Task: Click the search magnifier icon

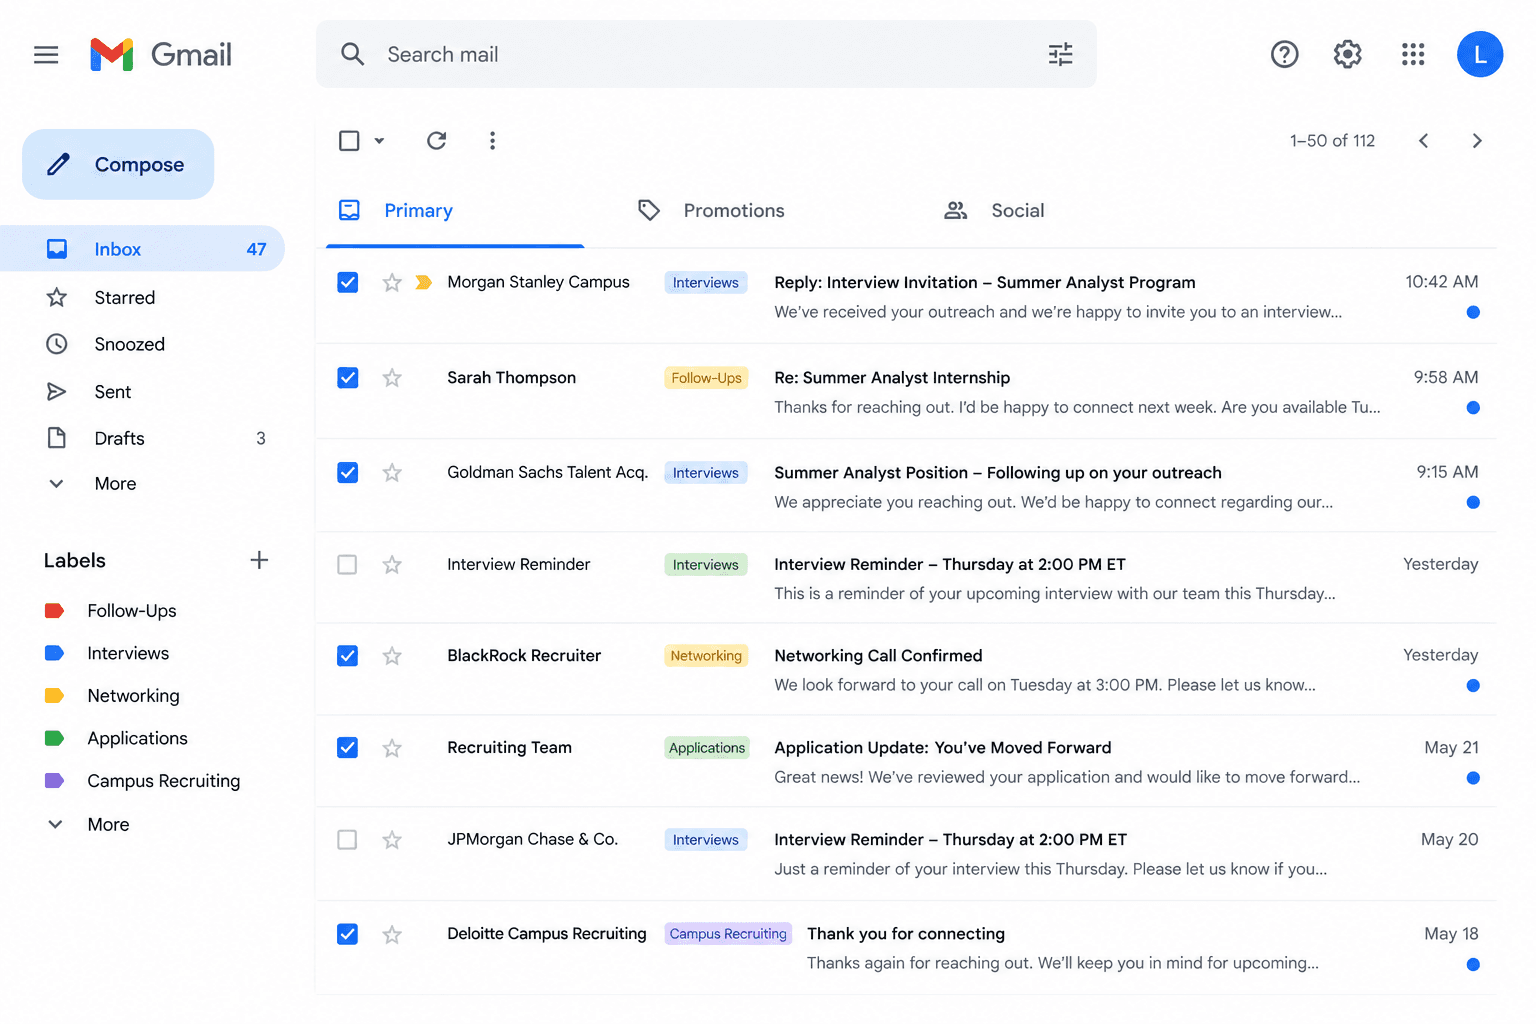Action: [352, 54]
